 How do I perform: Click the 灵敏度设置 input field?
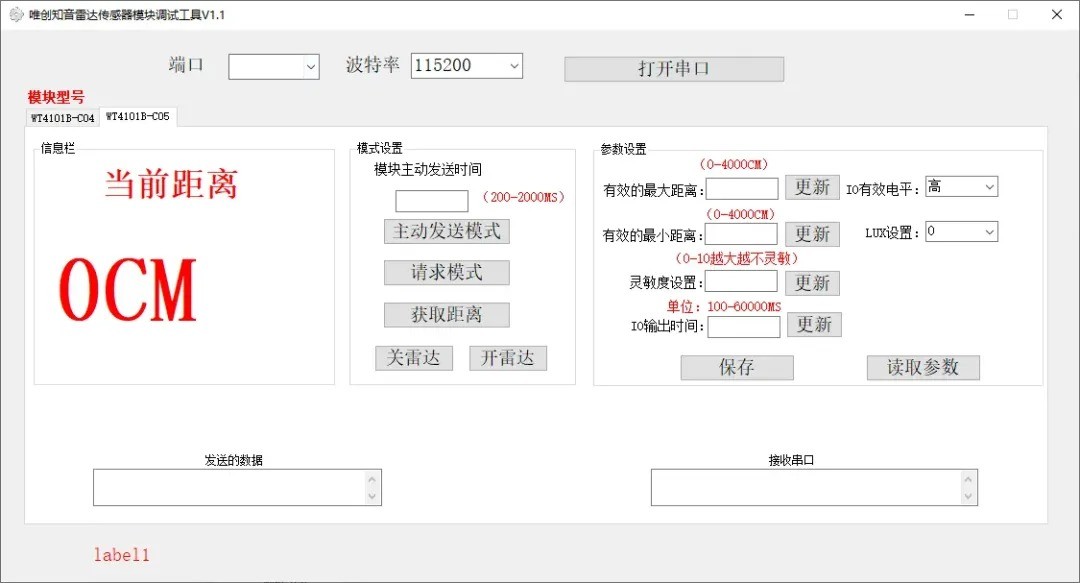[741, 281]
